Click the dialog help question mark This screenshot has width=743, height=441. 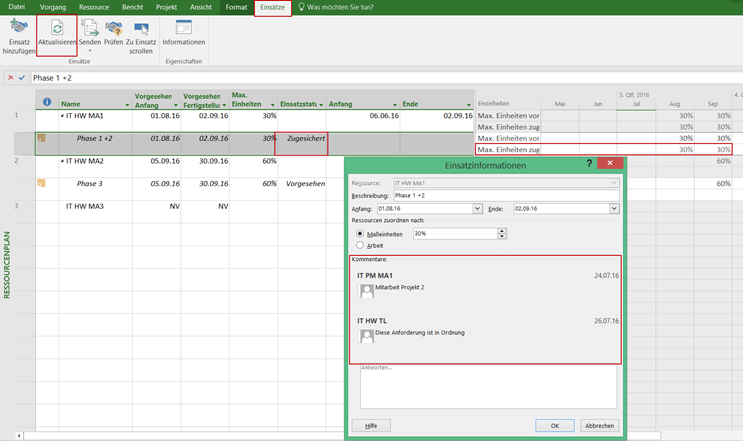click(589, 163)
